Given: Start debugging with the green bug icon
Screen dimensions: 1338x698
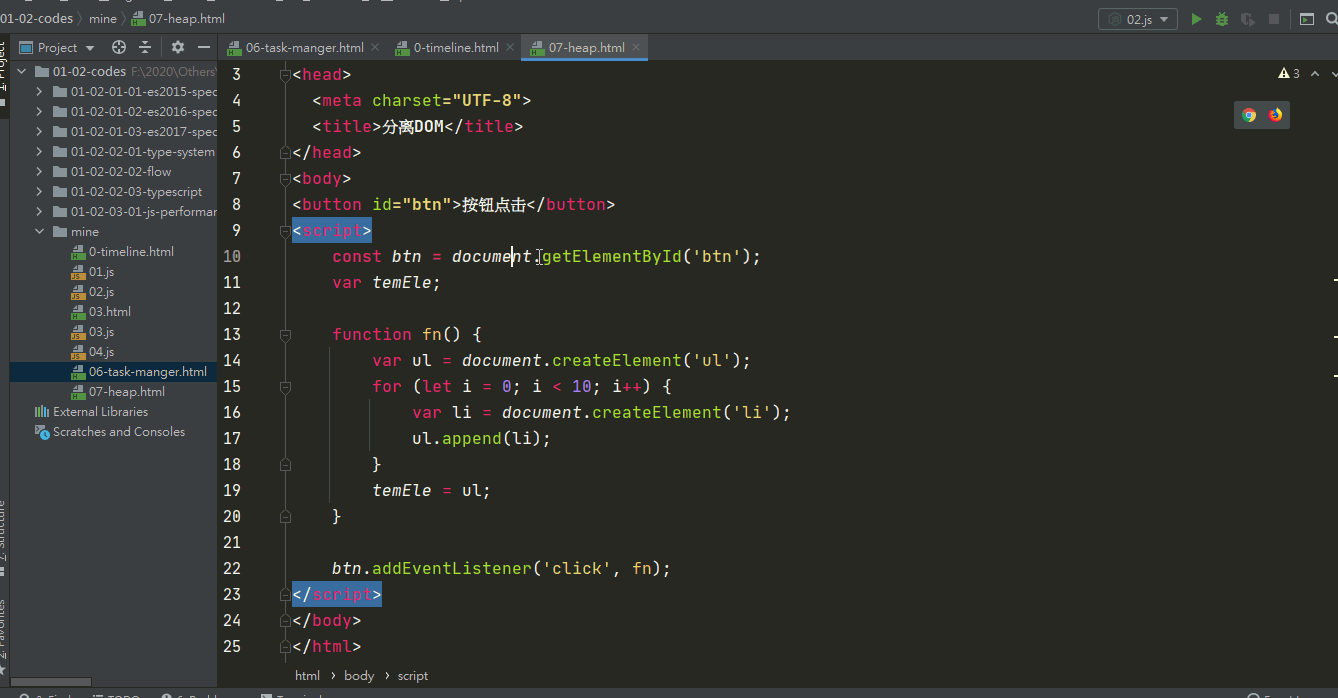Looking at the screenshot, I should coord(1222,19).
